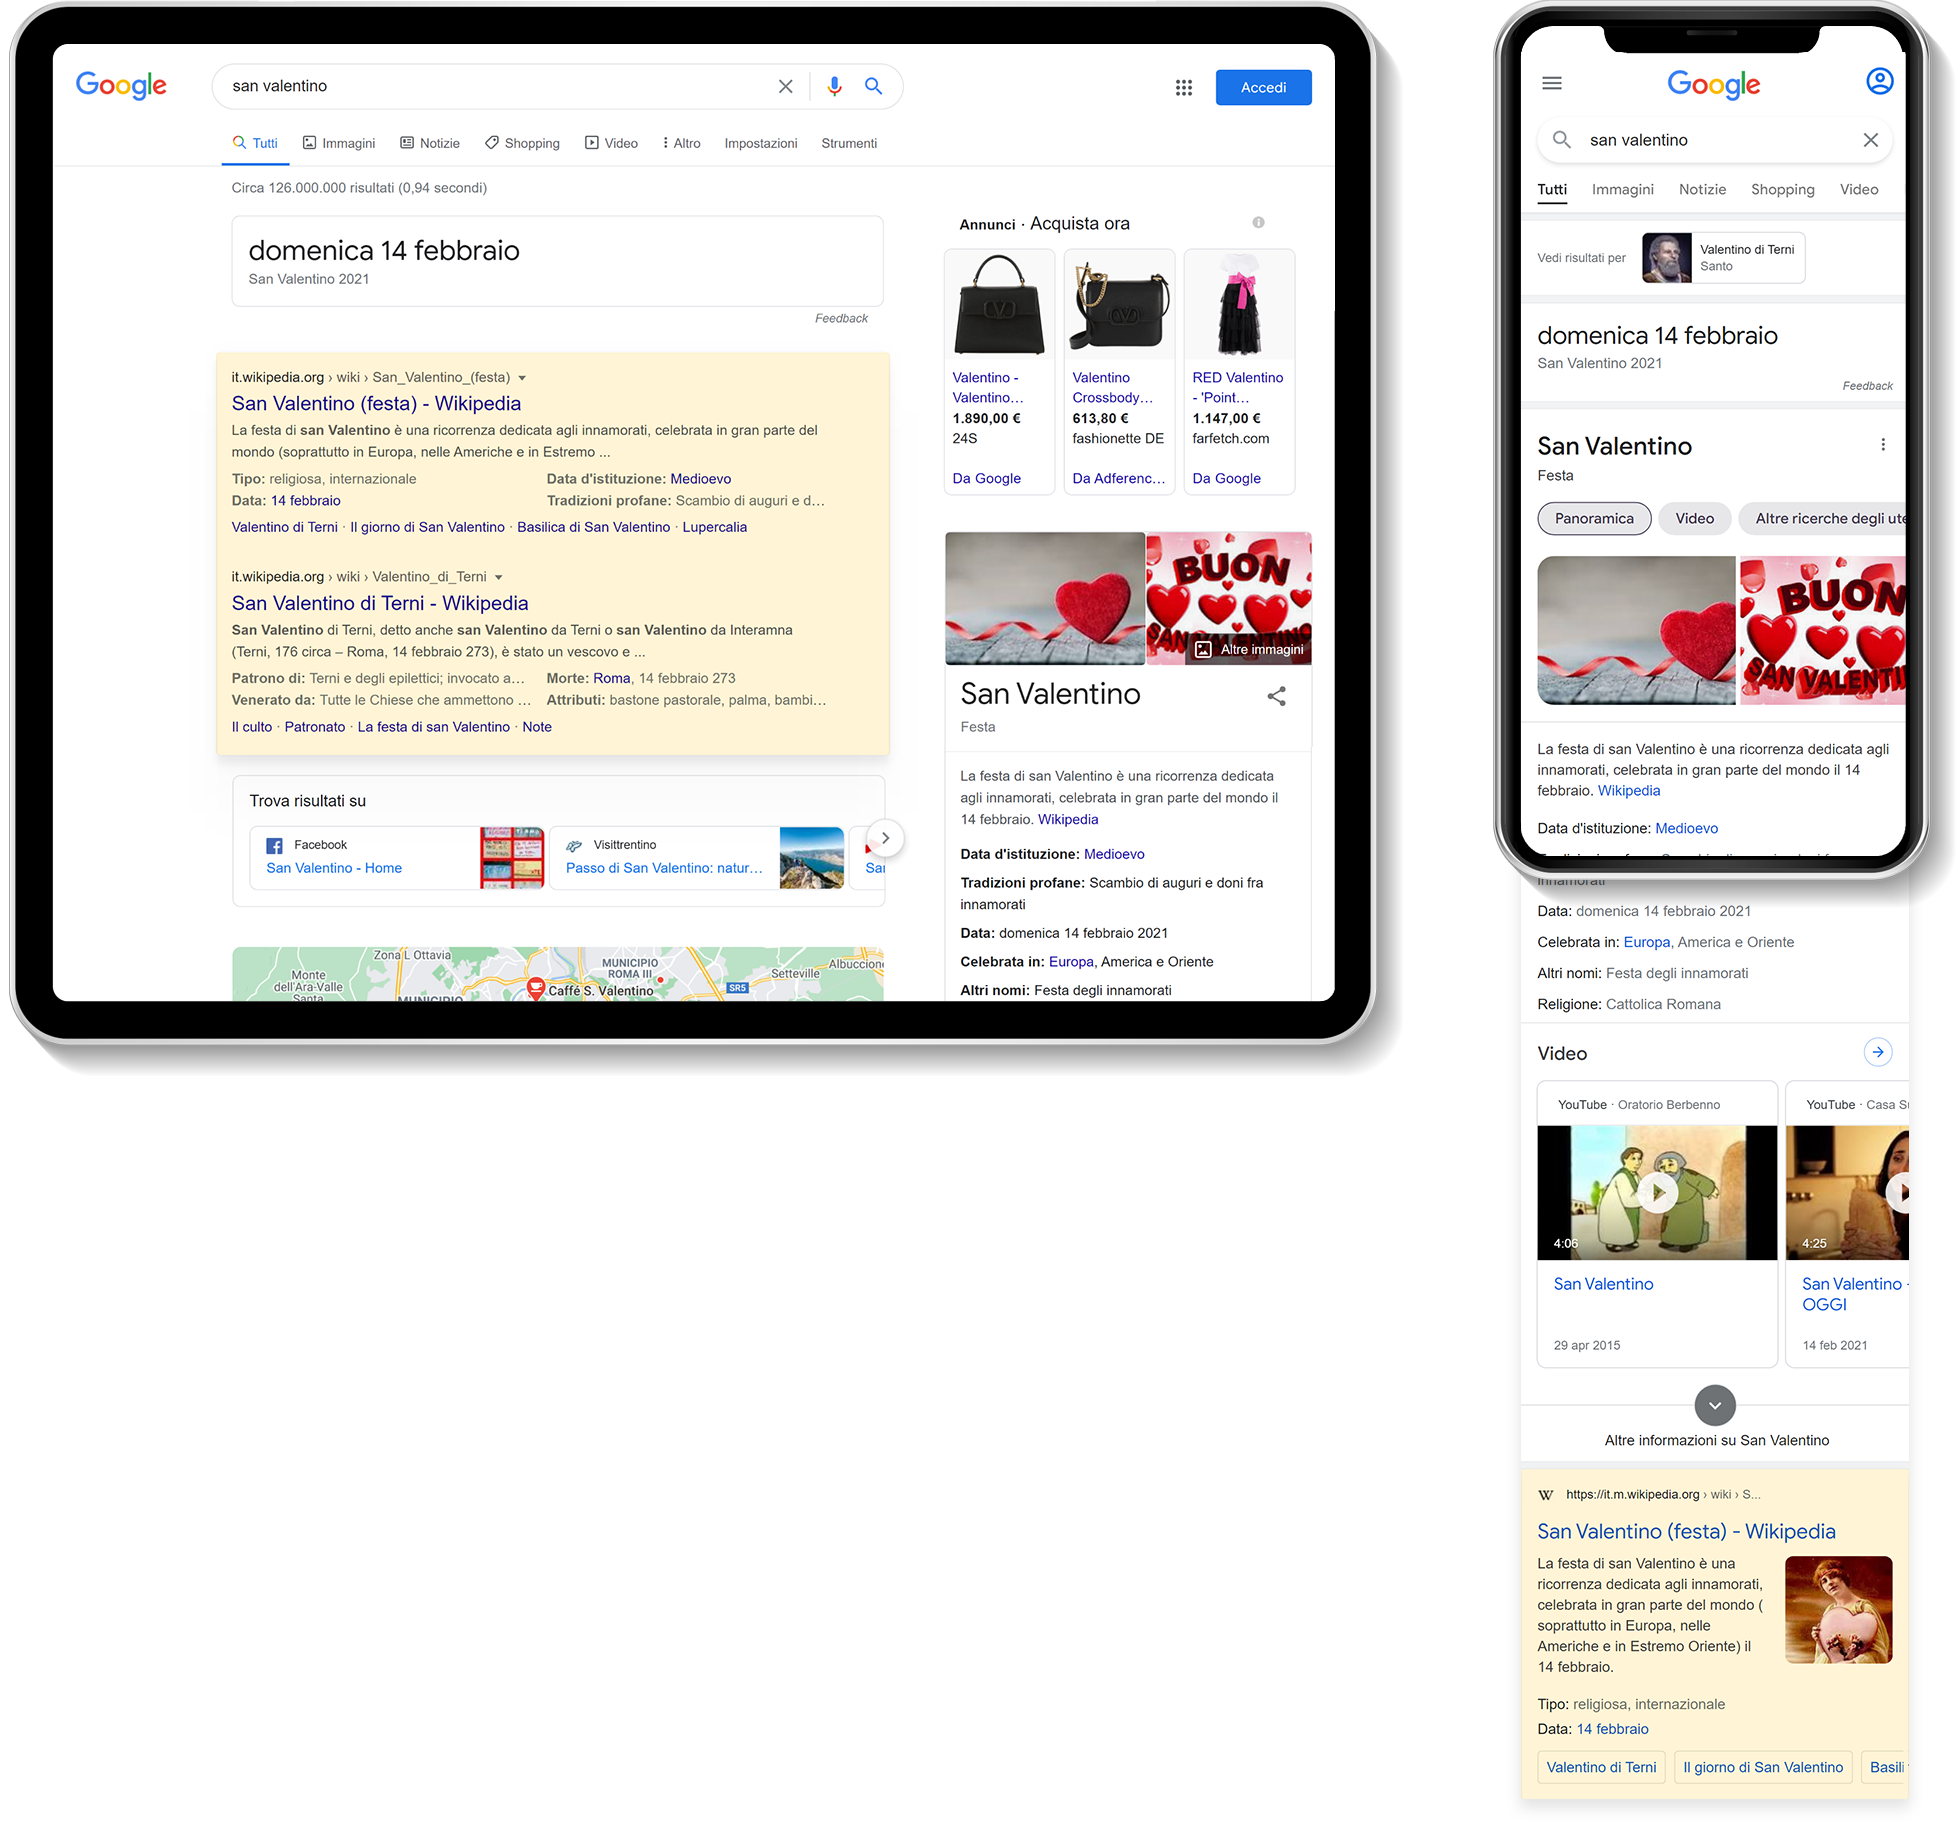The width and height of the screenshot is (1960, 1833).
Task: Open the Google apps grid icon
Action: point(1184,88)
